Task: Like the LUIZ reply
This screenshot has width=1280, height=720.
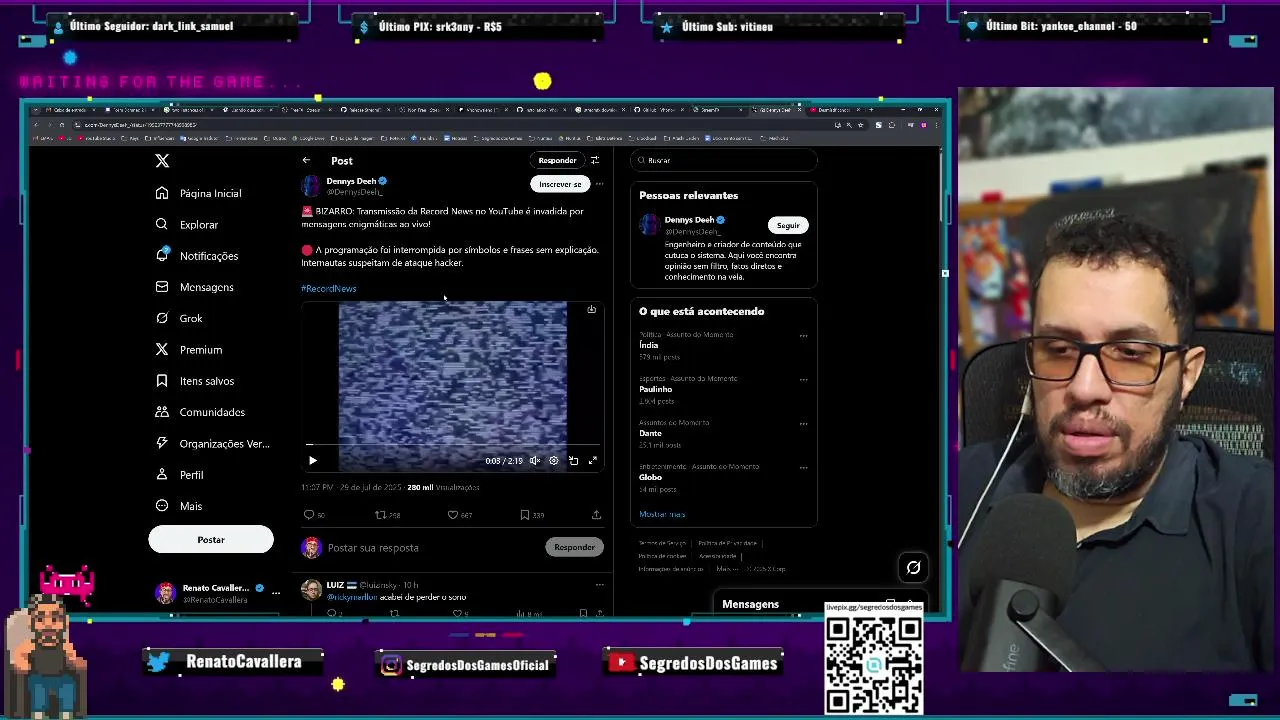Action: pos(457,613)
